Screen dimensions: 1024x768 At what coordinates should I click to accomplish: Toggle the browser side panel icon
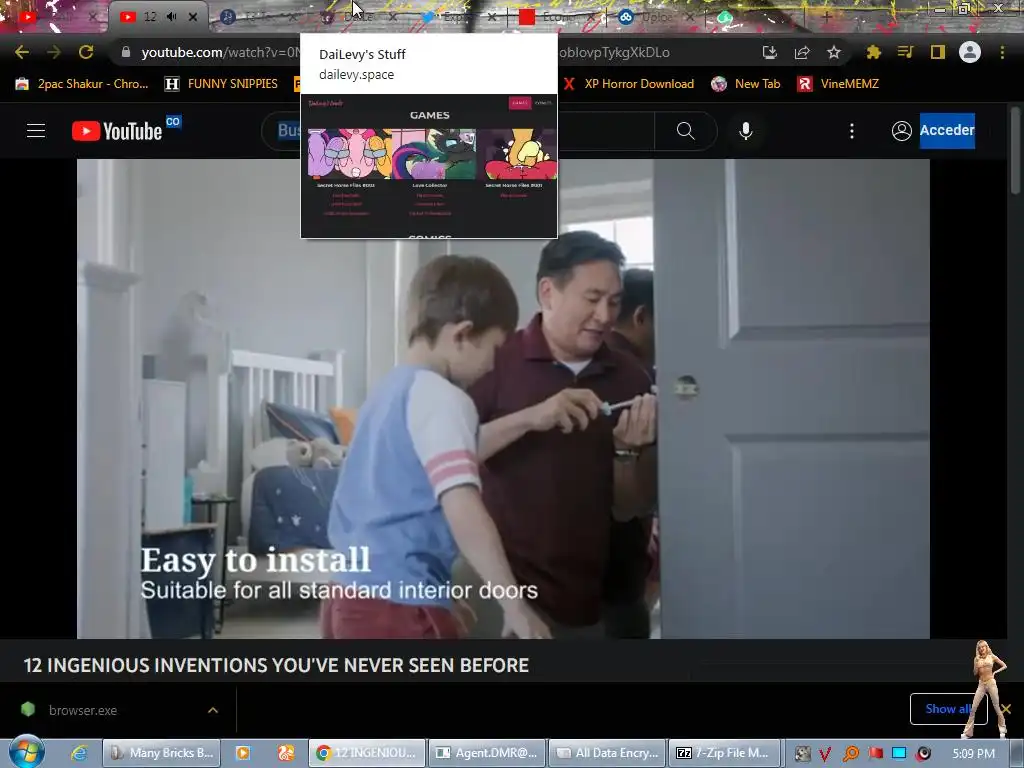coord(938,52)
